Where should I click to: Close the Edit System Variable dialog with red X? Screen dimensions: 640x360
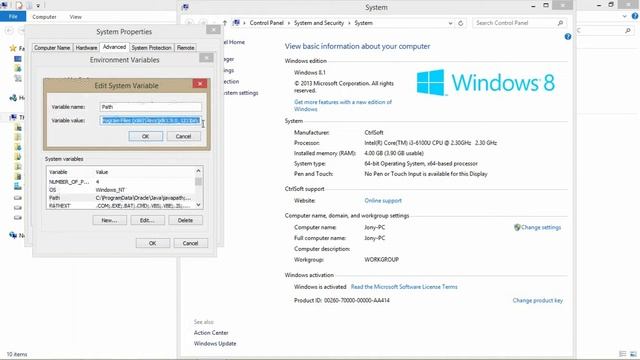click(200, 84)
